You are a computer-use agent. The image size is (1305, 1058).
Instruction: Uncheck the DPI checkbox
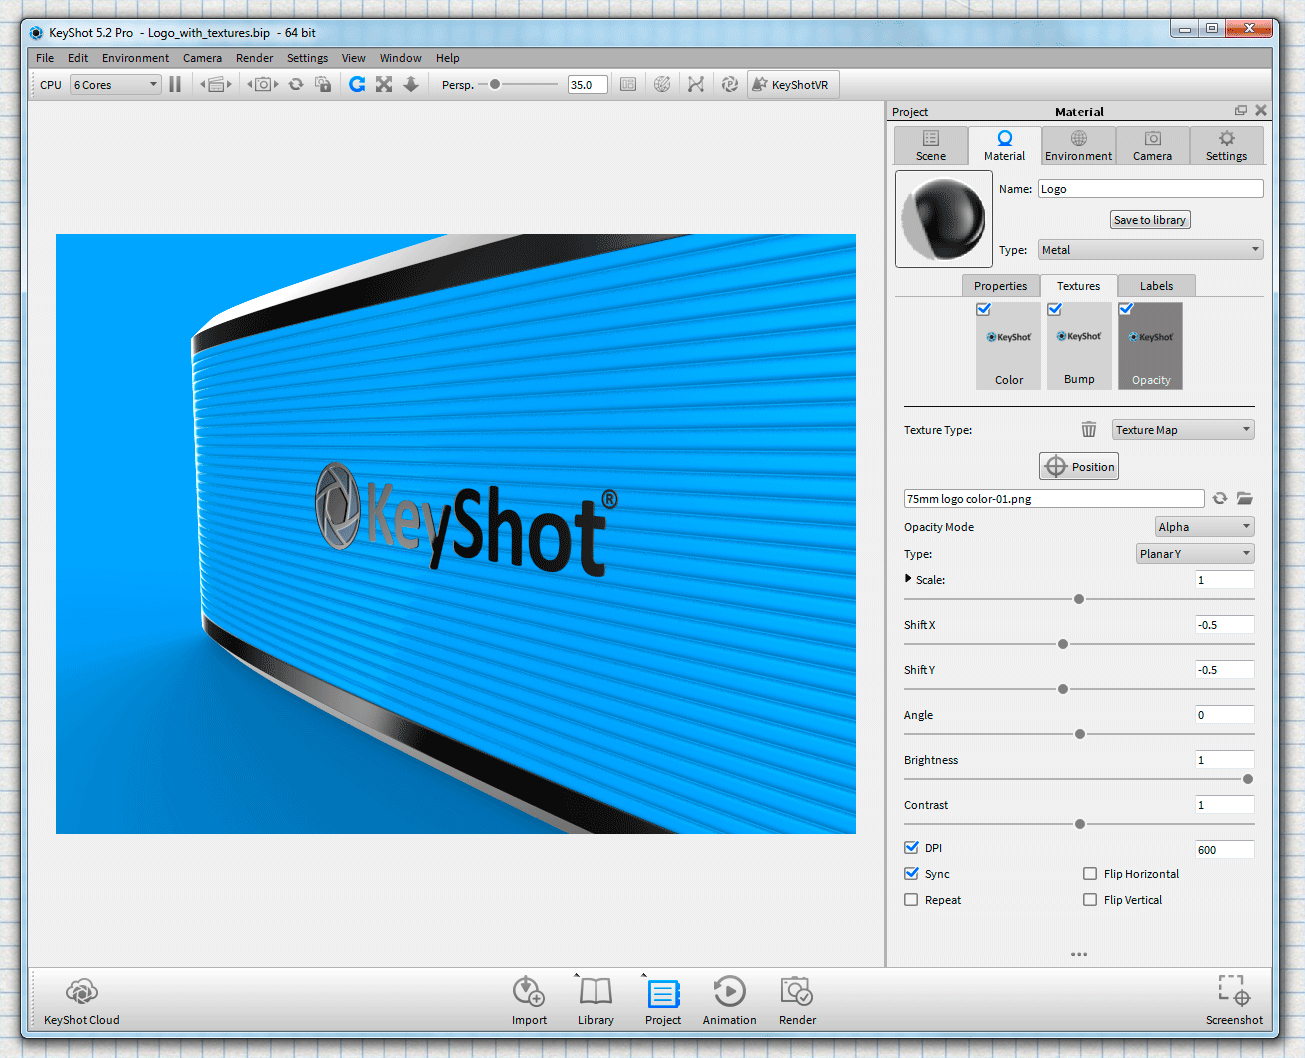pyautogui.click(x=911, y=847)
